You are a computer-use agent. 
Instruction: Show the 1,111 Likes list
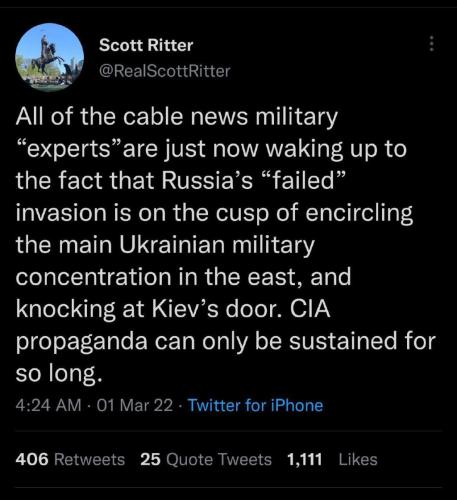coord(332,459)
